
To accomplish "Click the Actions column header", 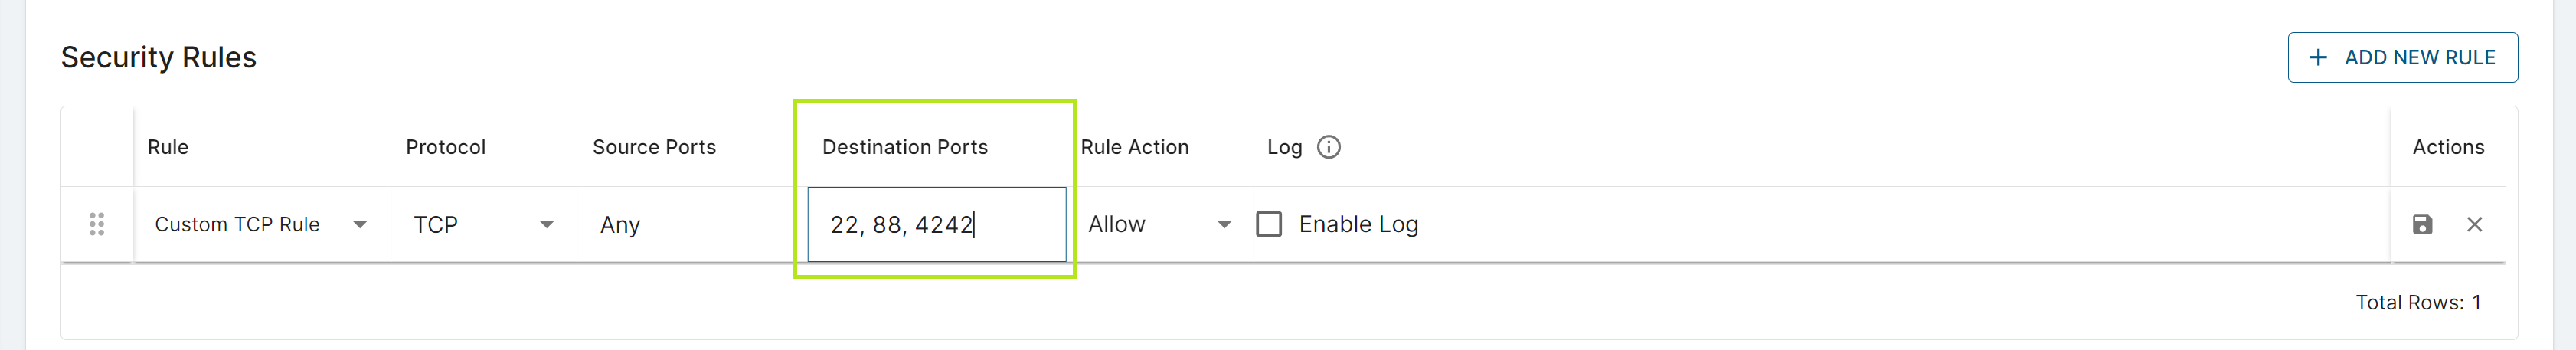I will coord(2447,147).
